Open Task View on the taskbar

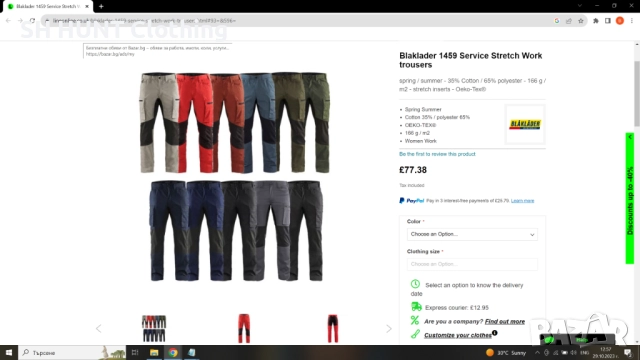(x=135, y=352)
